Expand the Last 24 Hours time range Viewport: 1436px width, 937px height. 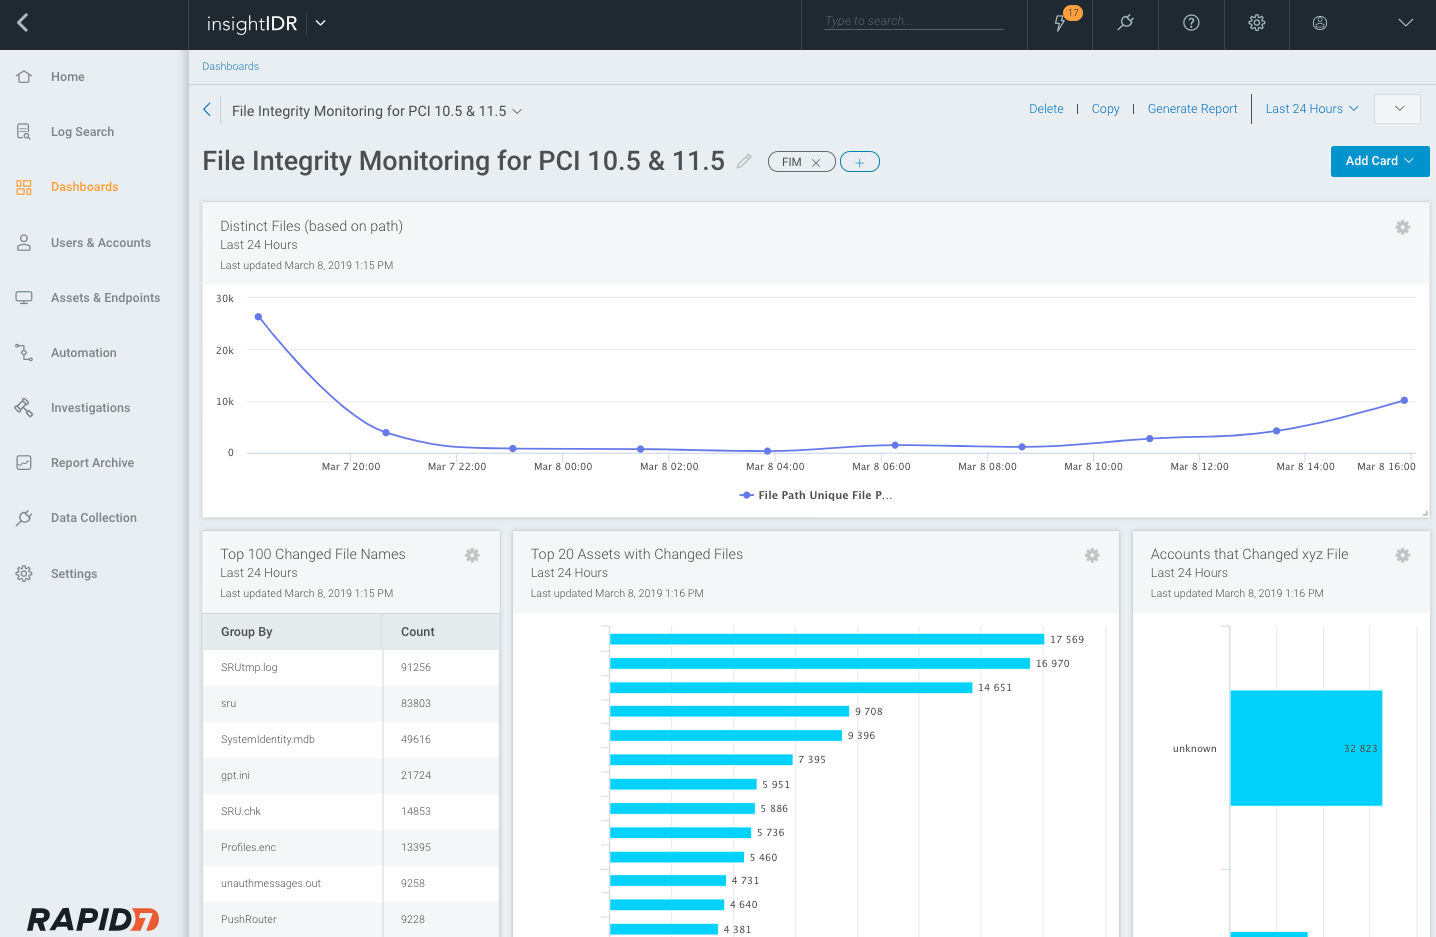point(1311,109)
